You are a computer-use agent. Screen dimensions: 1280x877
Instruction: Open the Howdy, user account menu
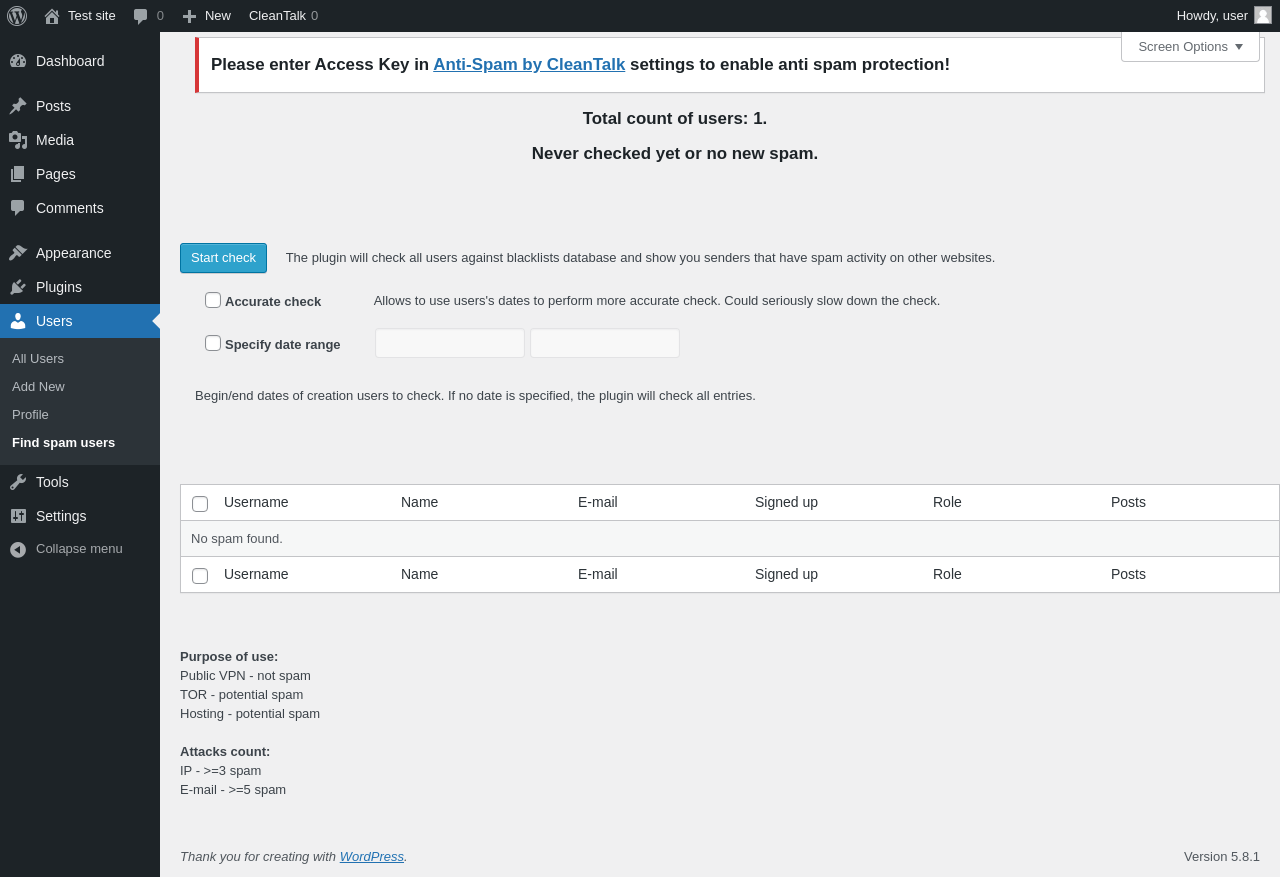(1223, 16)
